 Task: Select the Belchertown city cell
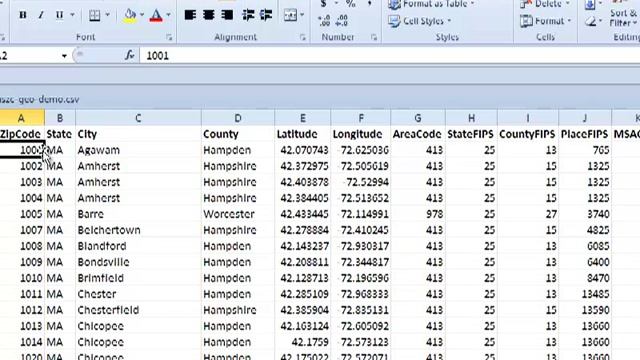(x=138, y=230)
